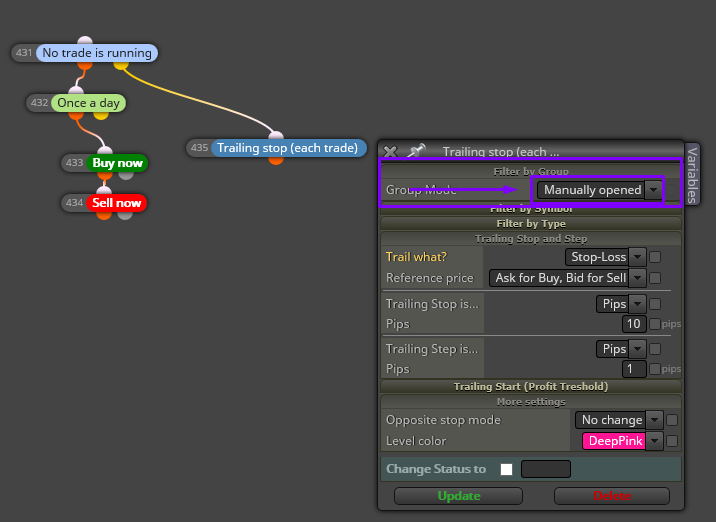Click gray output dot of 'Buy now'
This screenshot has height=522, width=716.
126,175
